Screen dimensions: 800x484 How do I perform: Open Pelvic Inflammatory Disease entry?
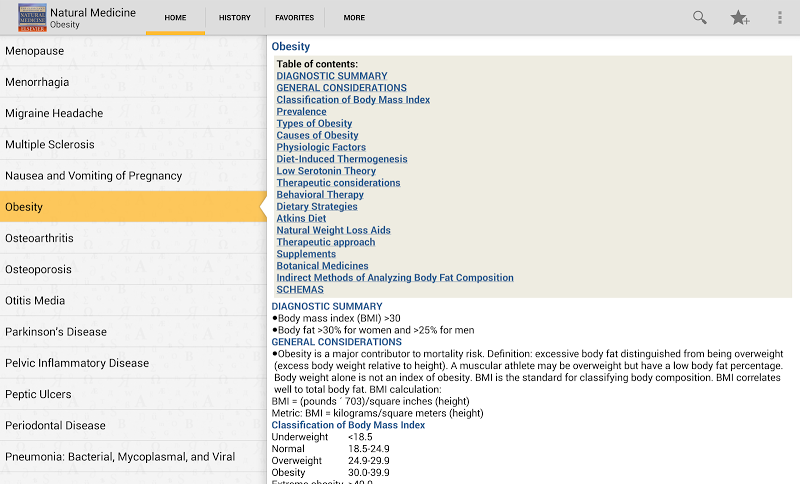pyautogui.click(x=133, y=363)
